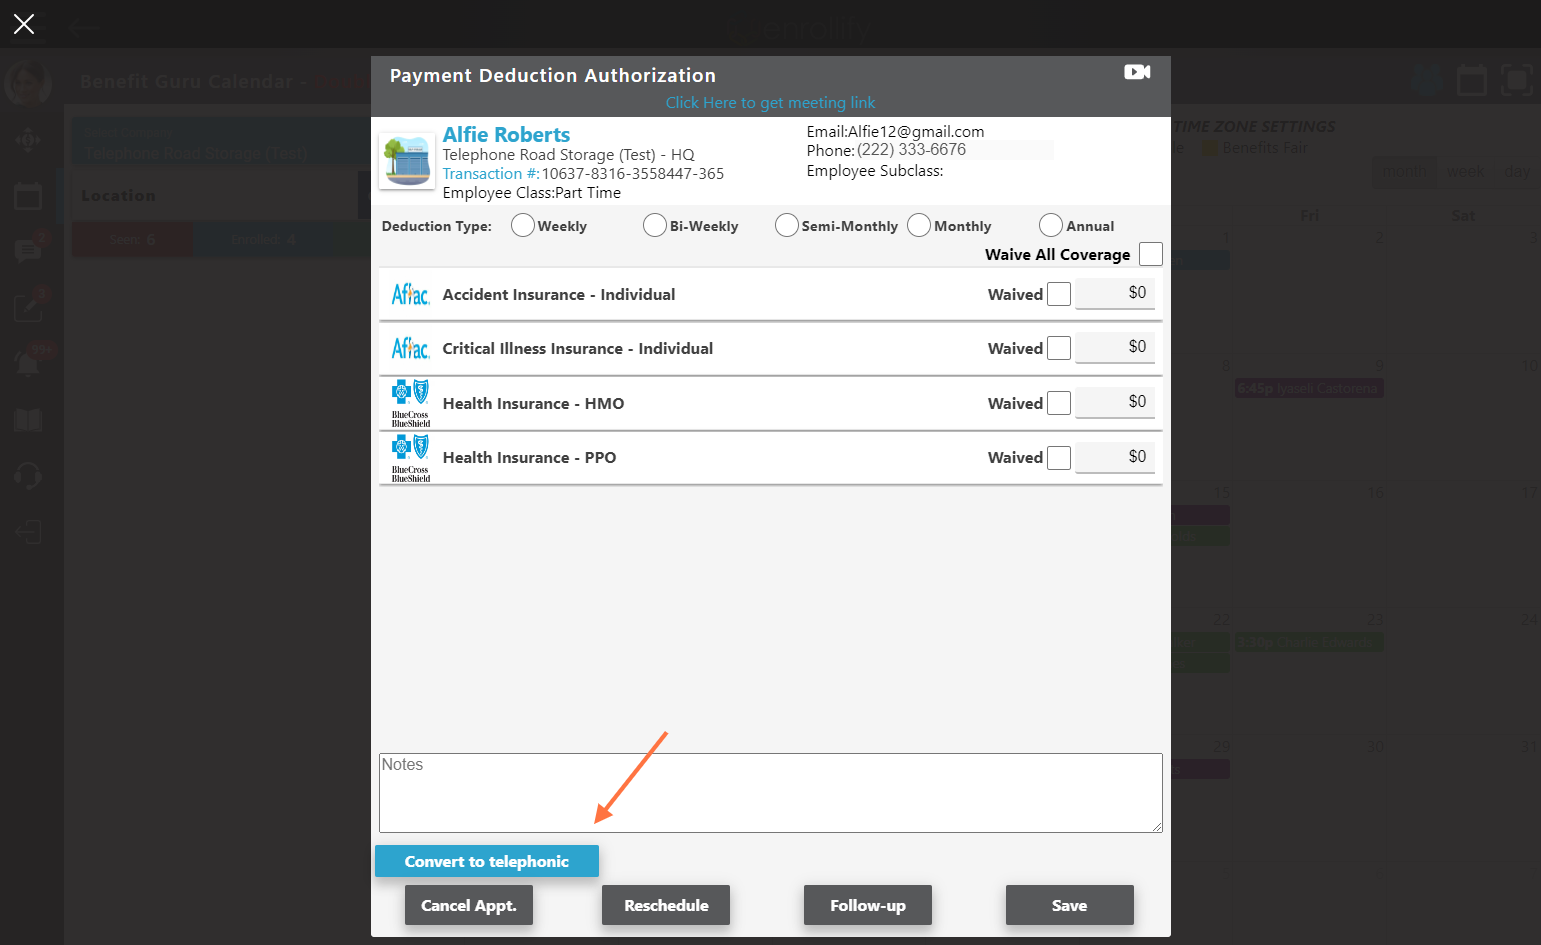Open Alfie Roberts' company building thumbnail
The image size is (1541, 945).
point(407,161)
